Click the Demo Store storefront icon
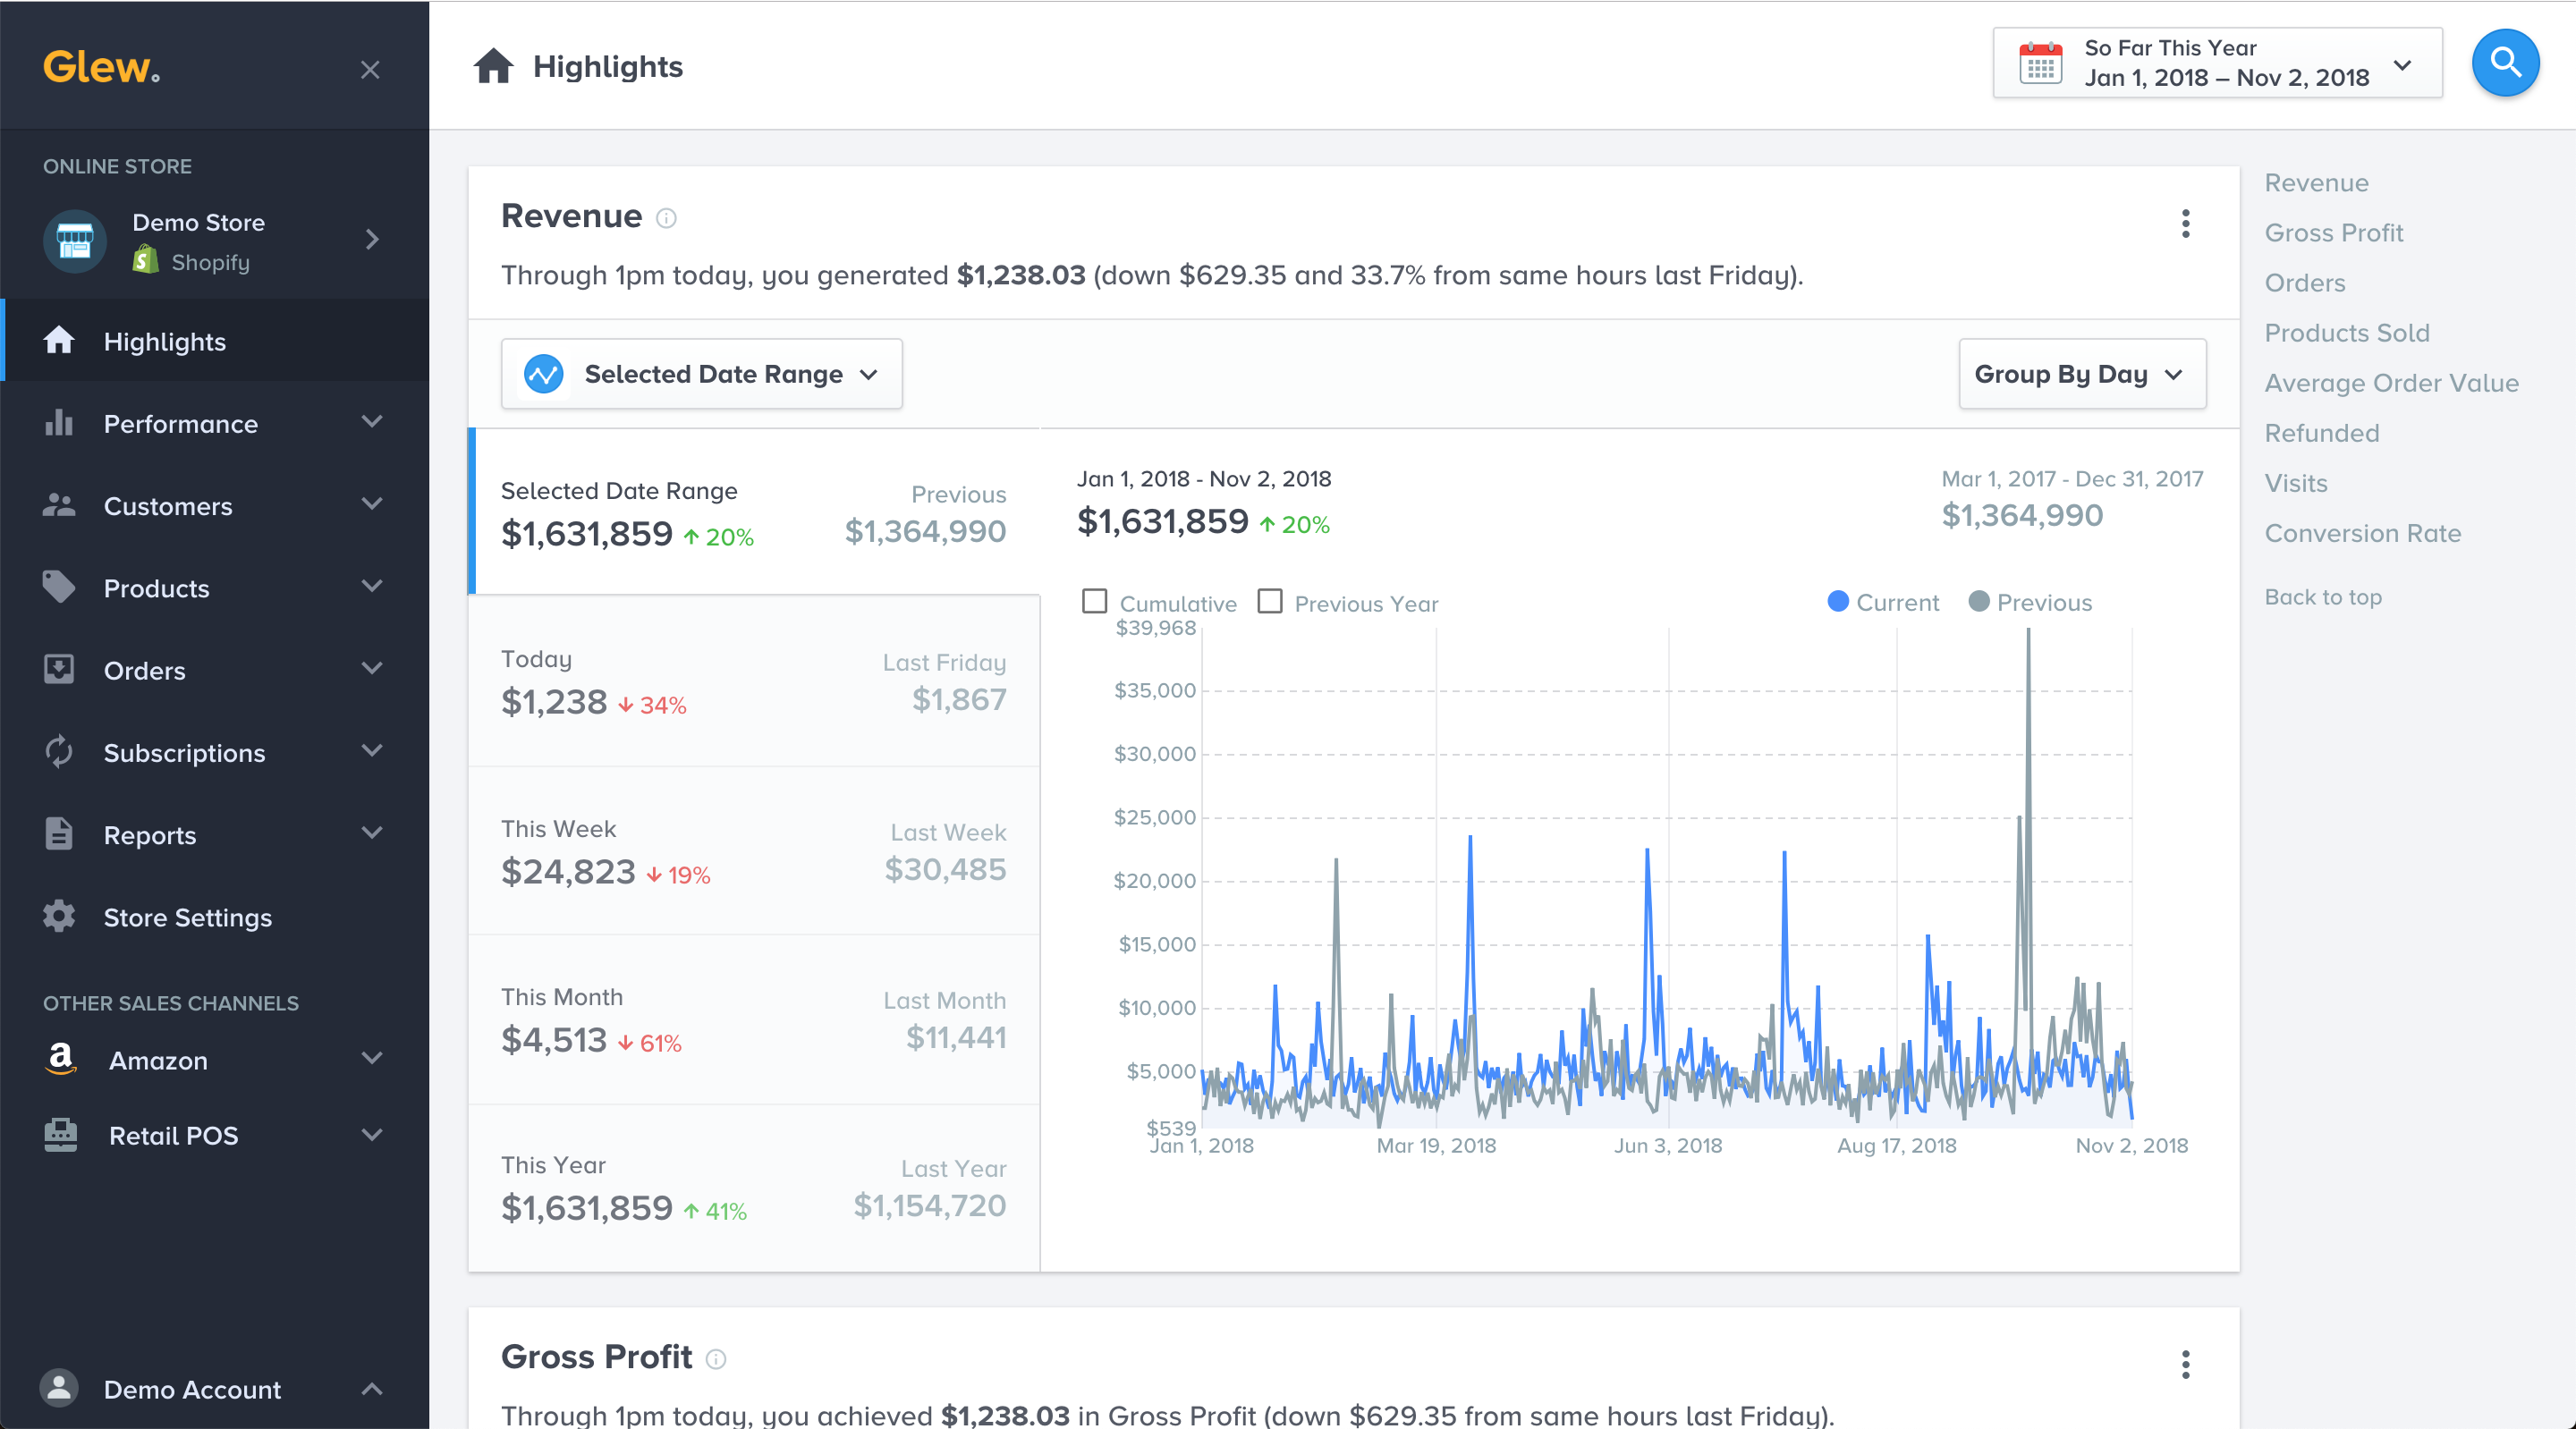 (x=74, y=241)
